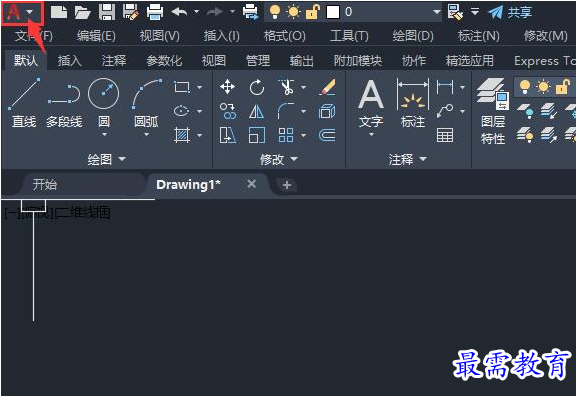Select the Stretch tool icon
Viewport: 577px width, 396px height.
pos(227,135)
